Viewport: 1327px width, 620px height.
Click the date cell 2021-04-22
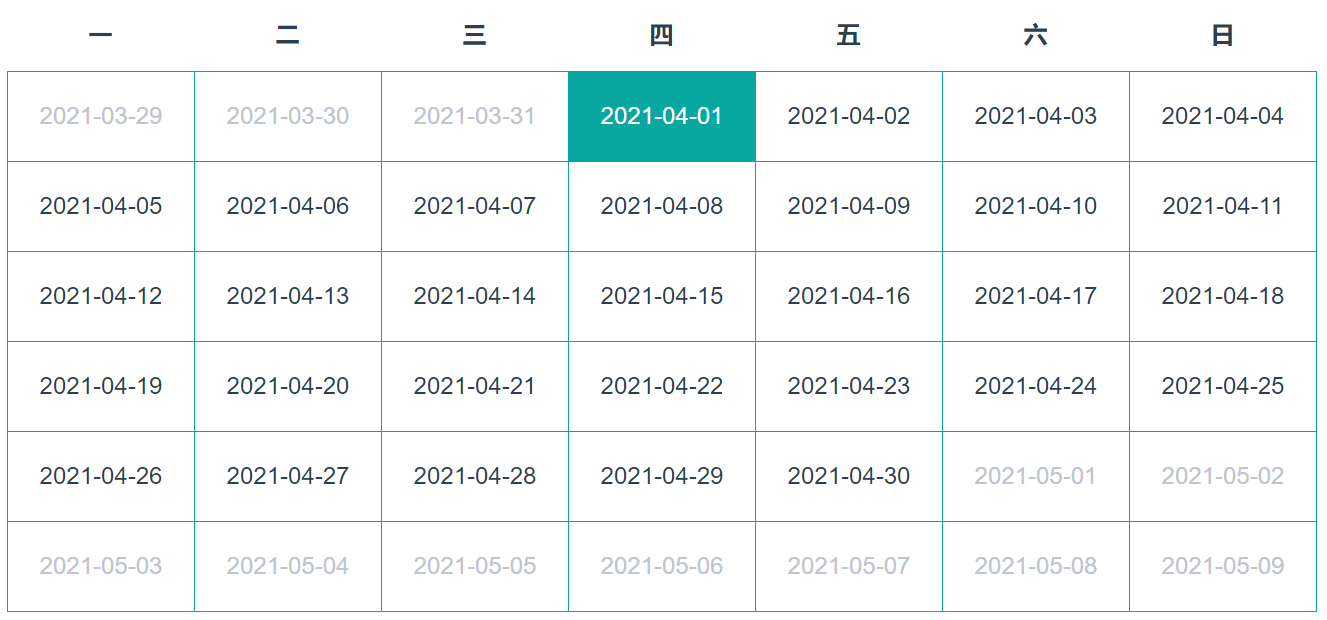pos(661,386)
